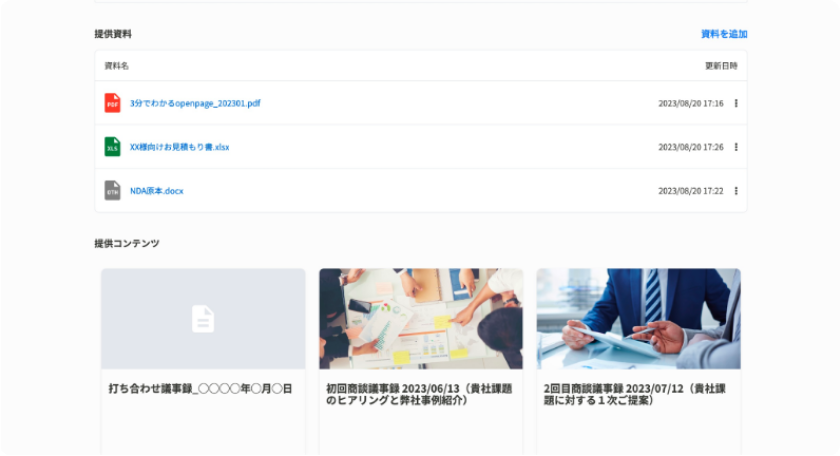Click the 更新日時 column header
The width and height of the screenshot is (840, 456).
pos(721,66)
